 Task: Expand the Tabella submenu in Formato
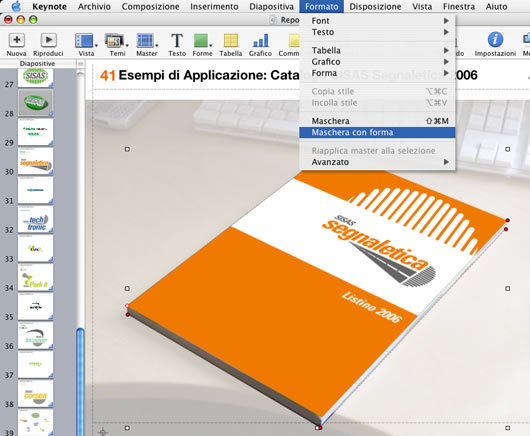pos(377,50)
